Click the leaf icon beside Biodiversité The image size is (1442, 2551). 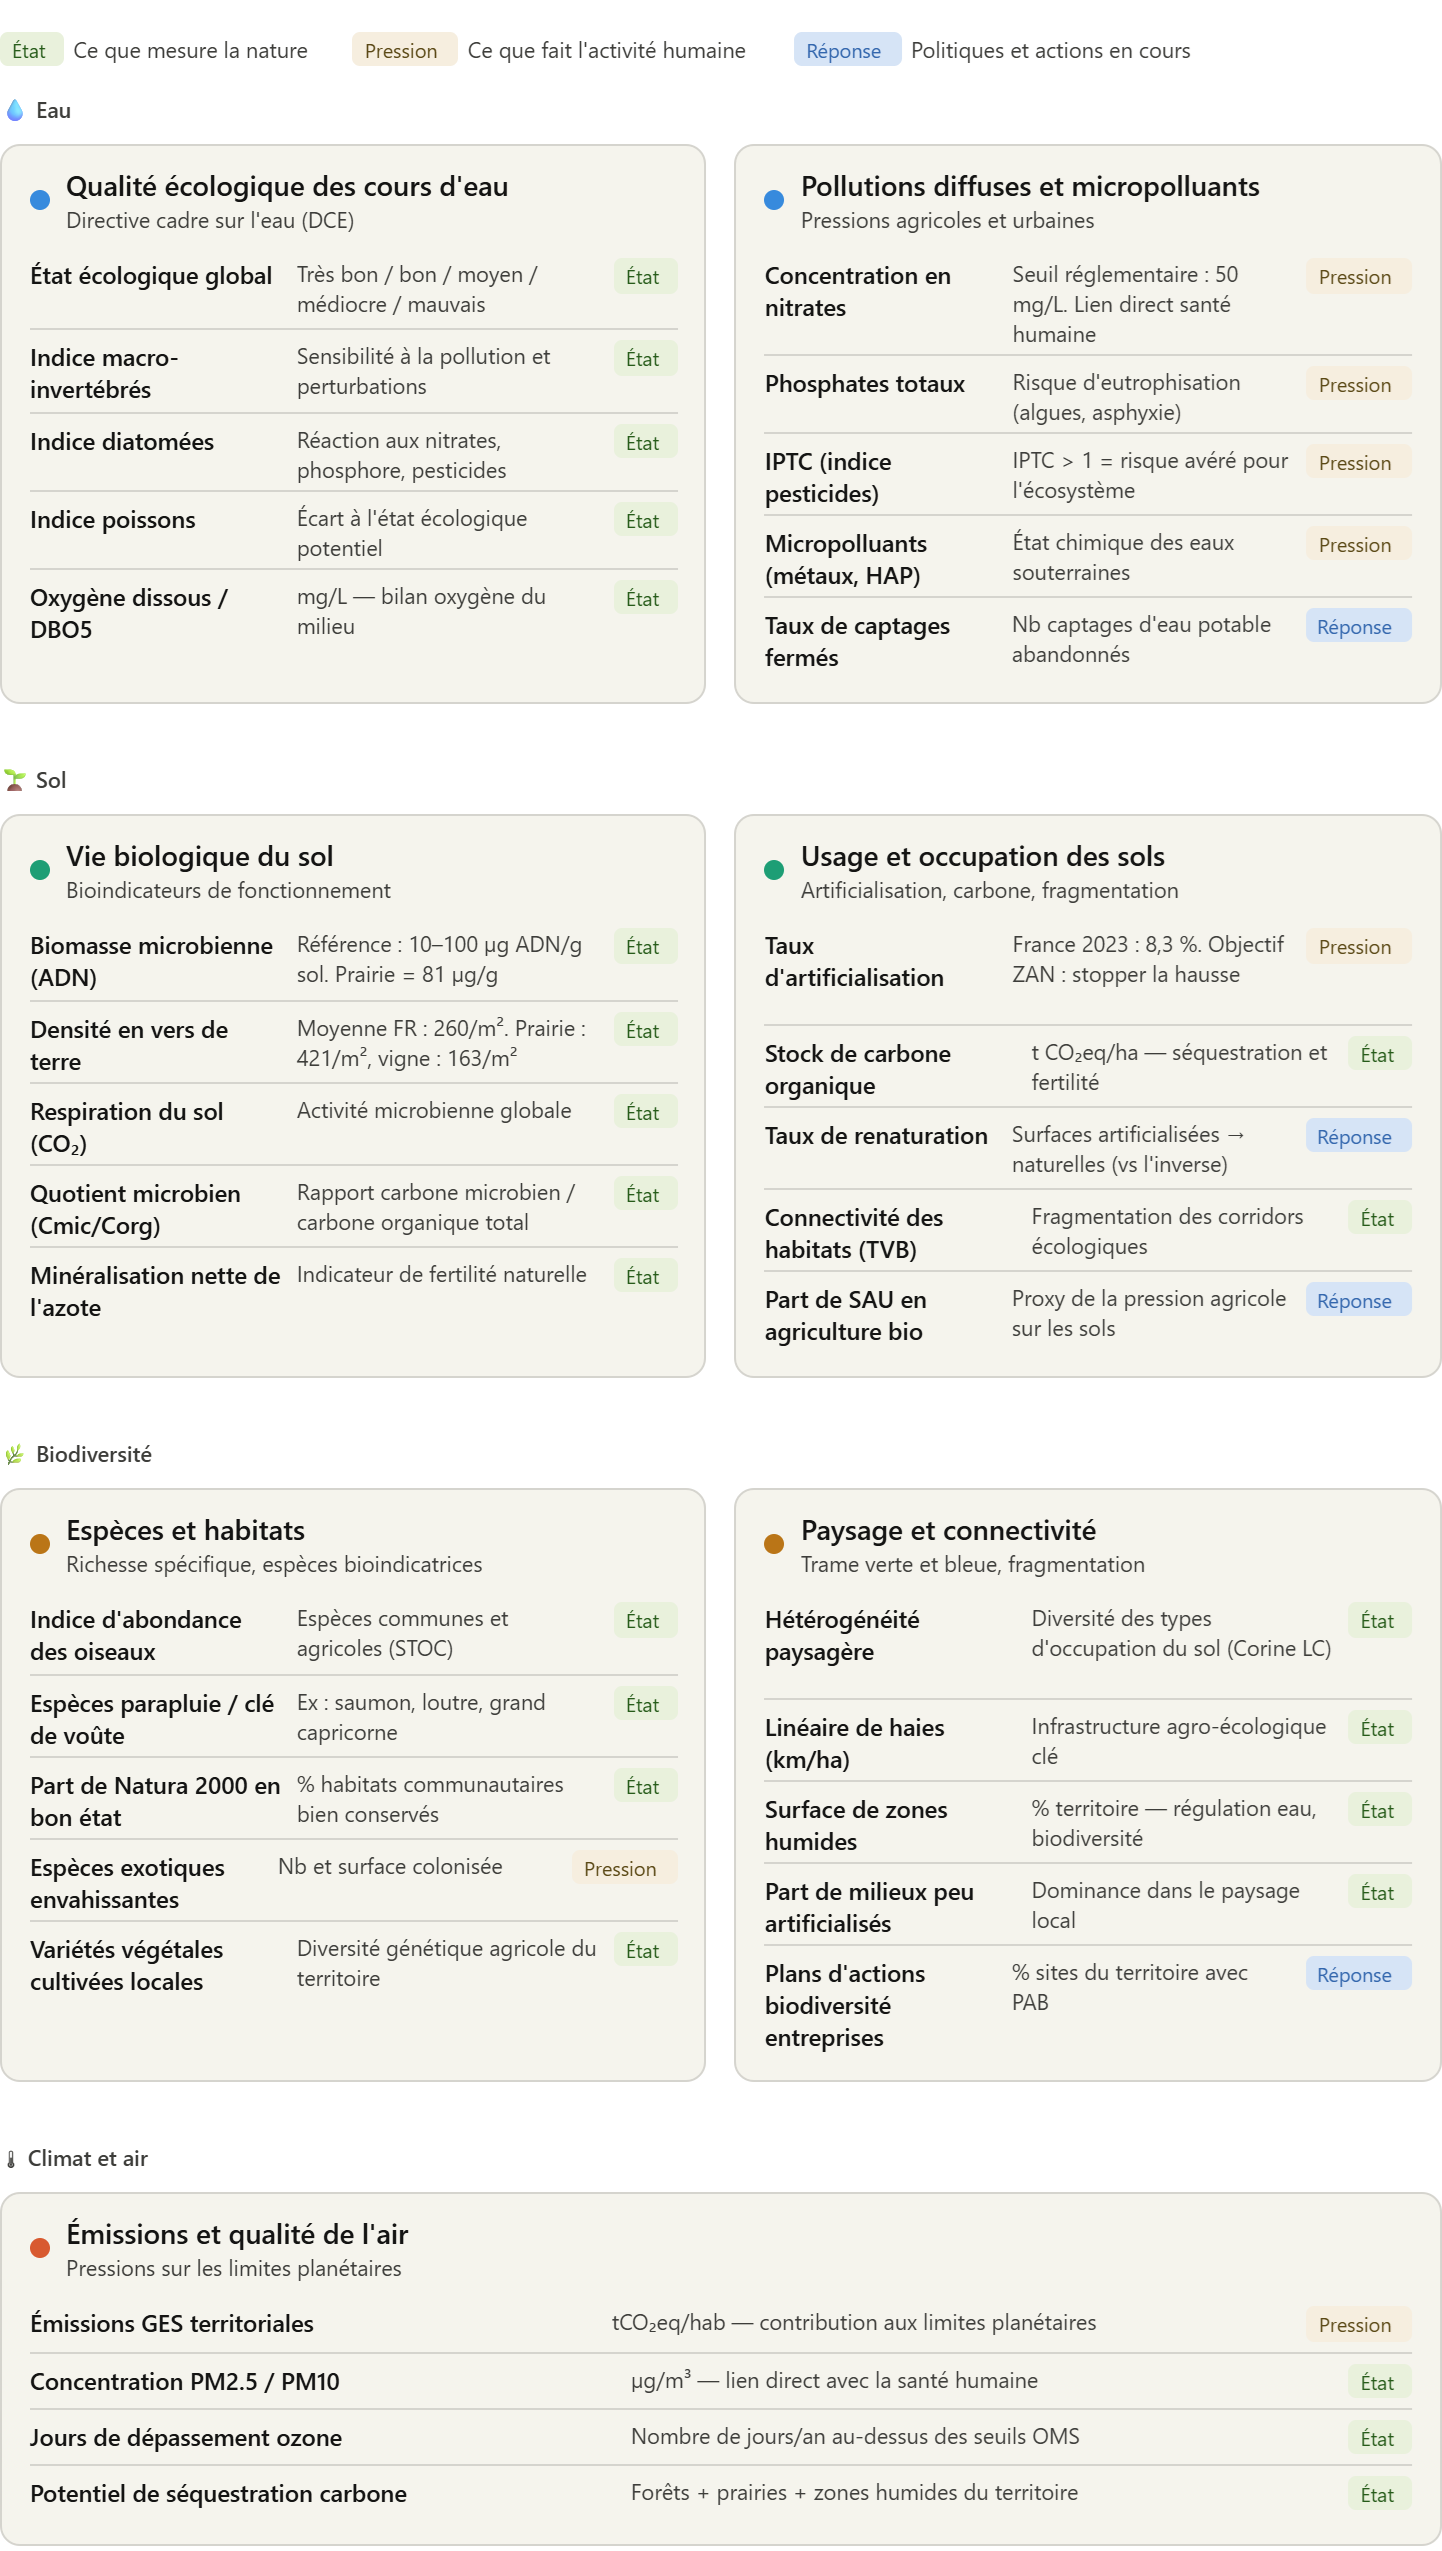pos(15,1454)
